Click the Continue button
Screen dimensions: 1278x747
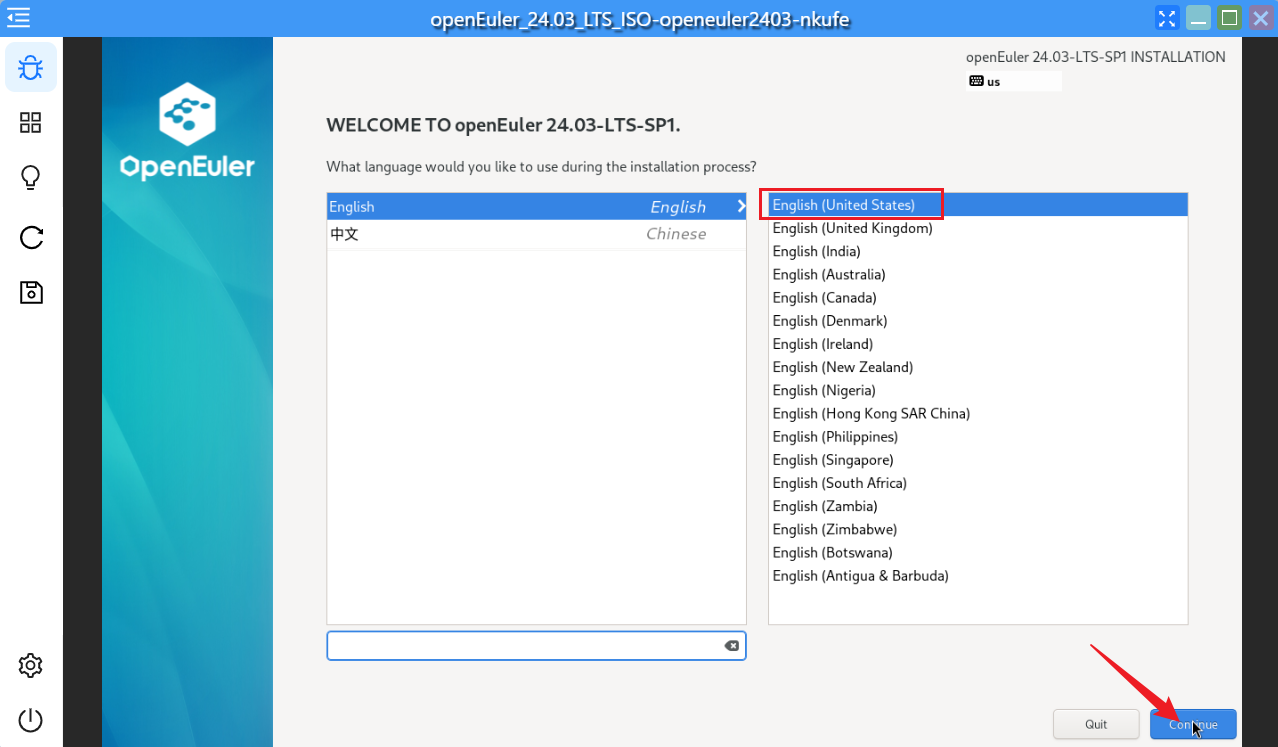coord(1193,724)
